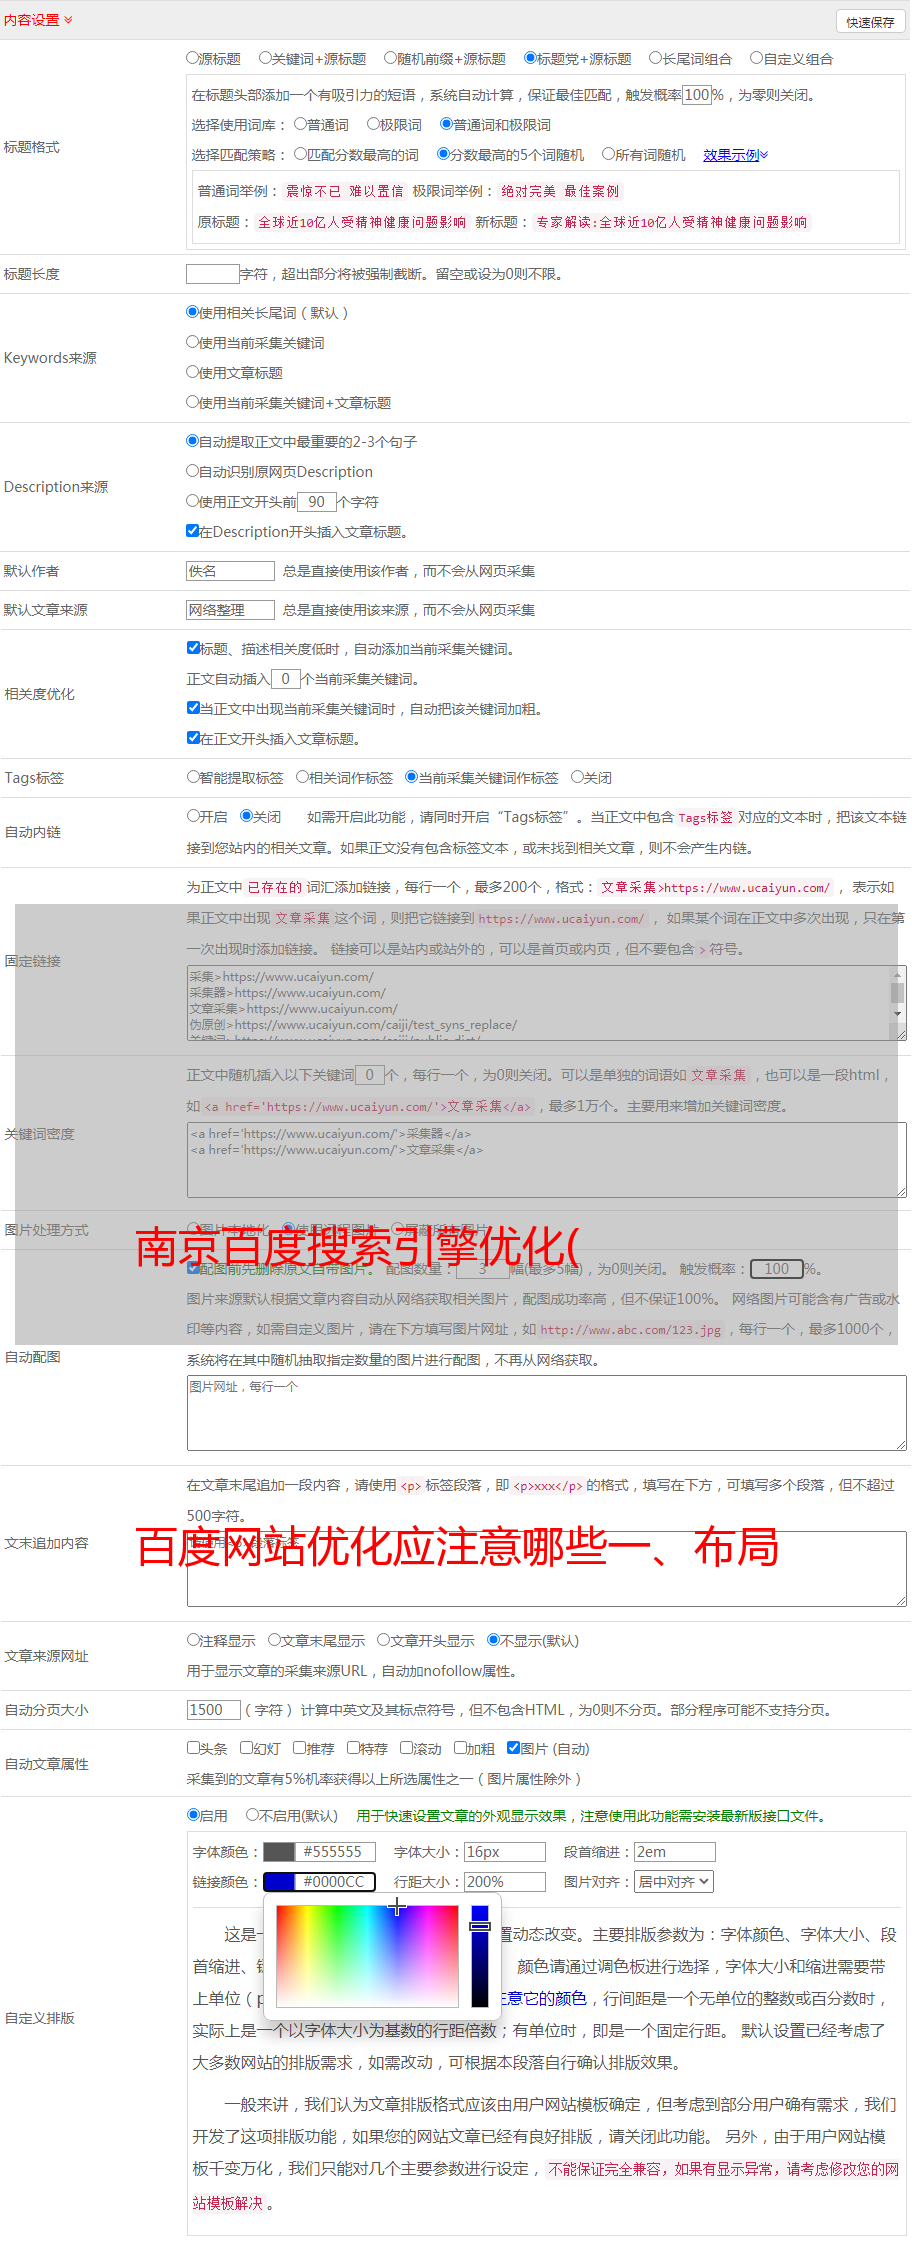912x2249 pixels.
Task: Select 使用文章标题 for Keywords
Action: [x=193, y=372]
